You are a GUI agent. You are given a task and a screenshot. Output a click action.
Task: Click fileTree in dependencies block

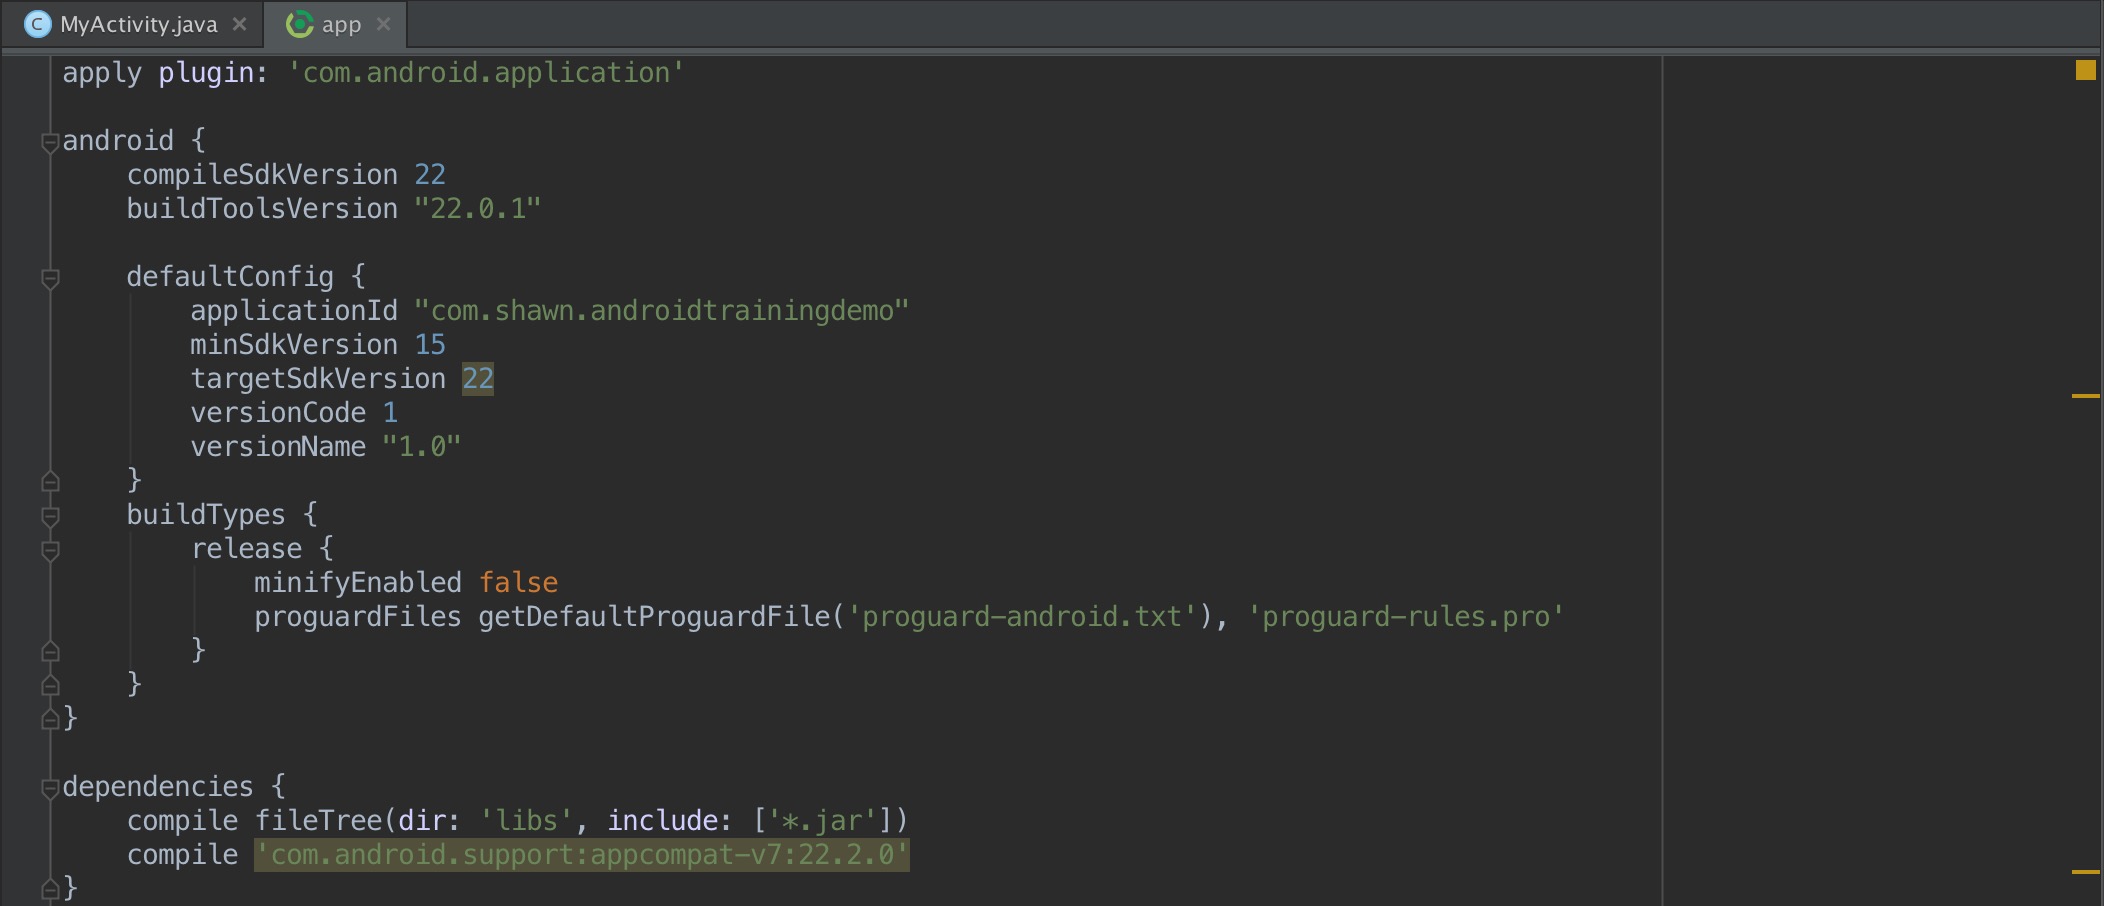(318, 821)
